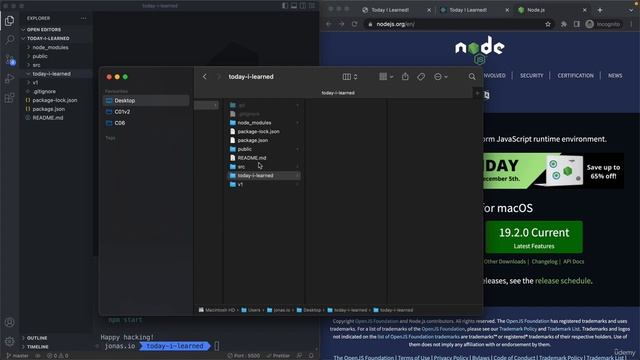Select Desktop in Finder sidebar
Viewport: 640px width, 360px height.
[x=146, y=100]
